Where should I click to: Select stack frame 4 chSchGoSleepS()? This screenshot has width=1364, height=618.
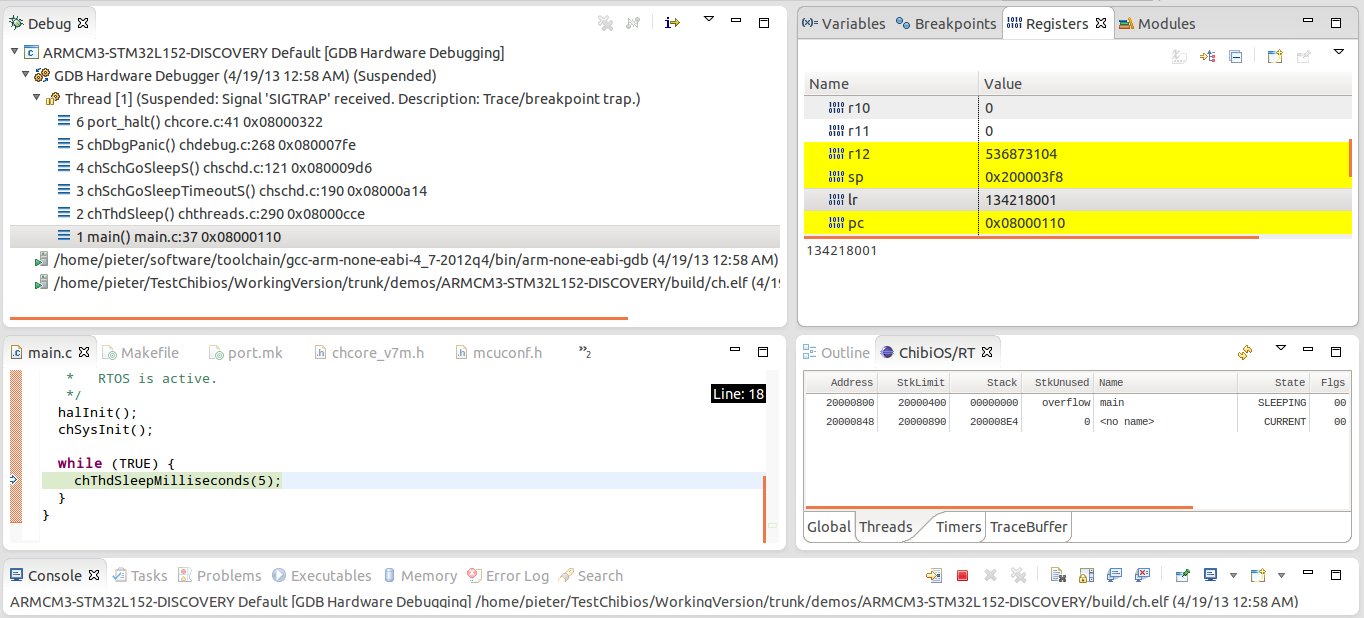click(215, 168)
